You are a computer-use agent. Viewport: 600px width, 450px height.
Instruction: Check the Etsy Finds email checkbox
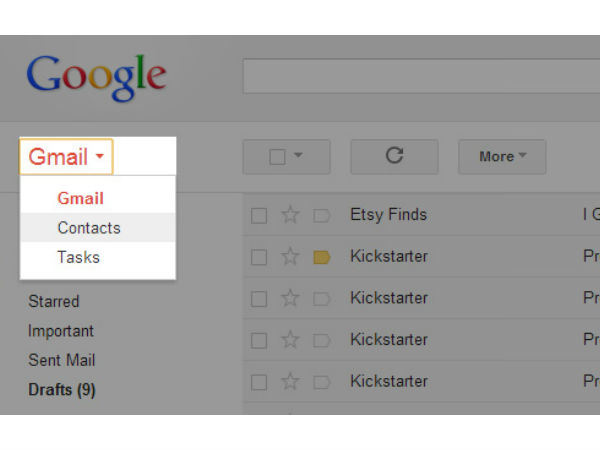pos(259,215)
